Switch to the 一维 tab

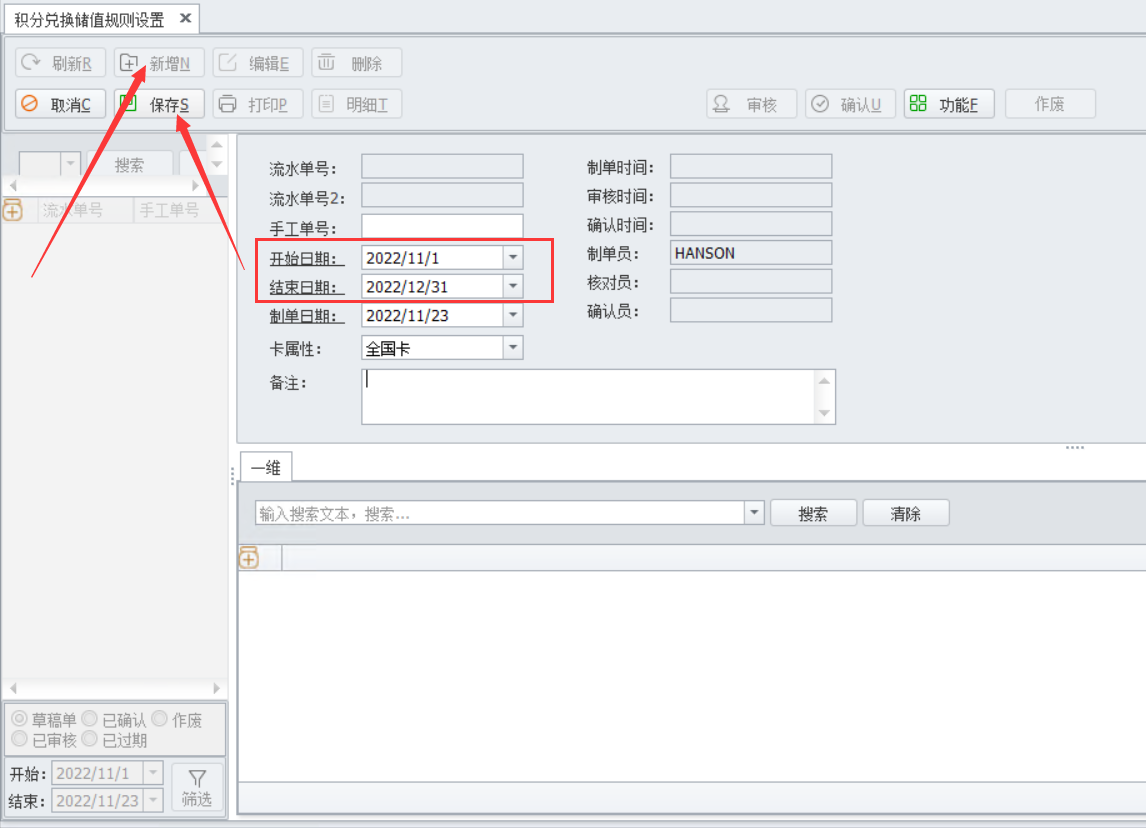[265, 467]
